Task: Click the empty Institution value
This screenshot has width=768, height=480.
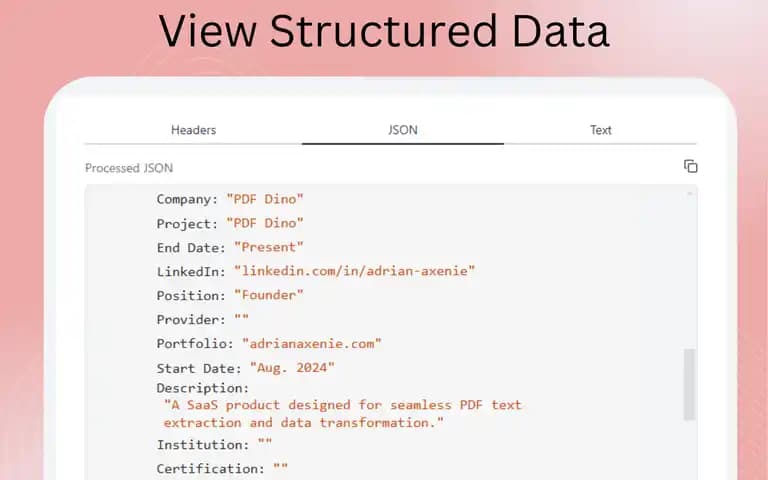Action: pos(265,444)
